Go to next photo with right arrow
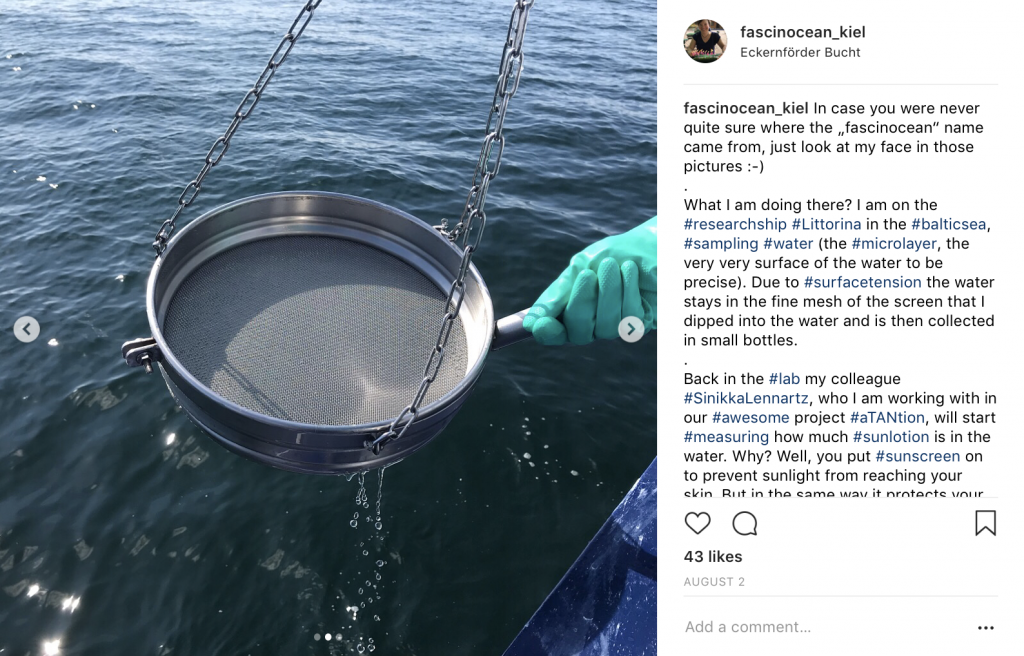Image resolution: width=1024 pixels, height=656 pixels. coord(631,329)
